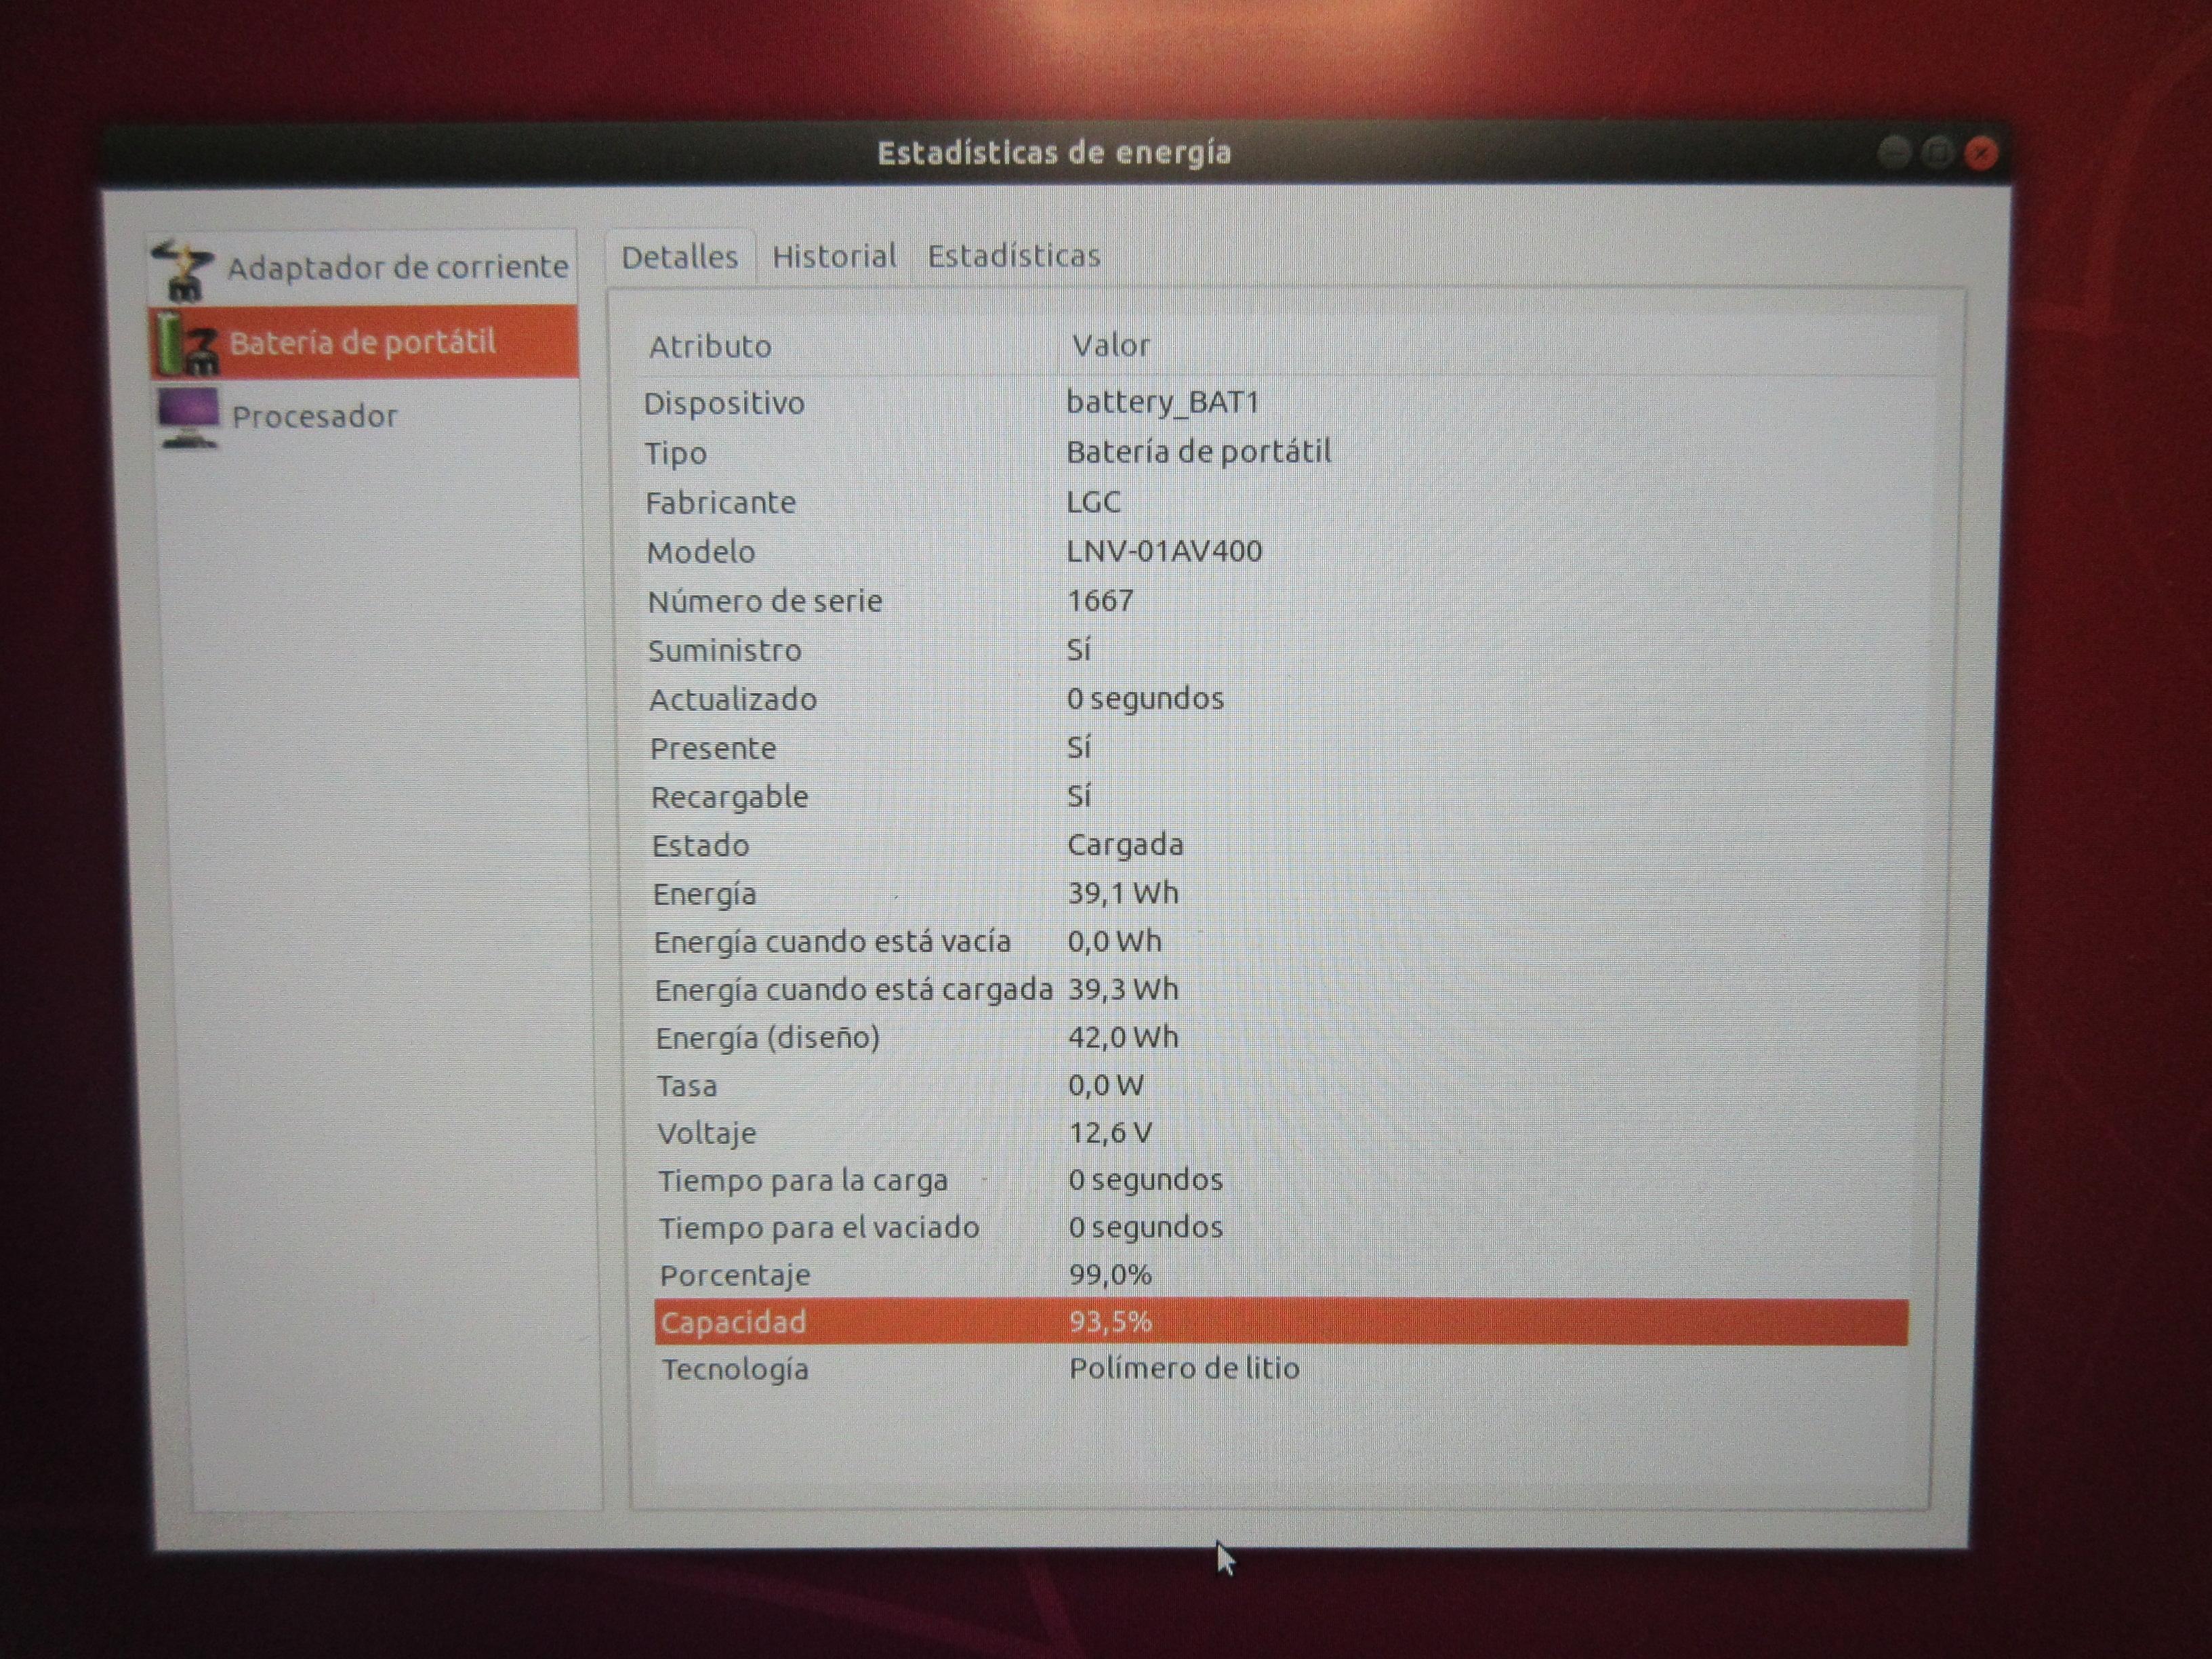Open the Historial tab
Viewport: 2212px width, 1659px height.
point(834,256)
